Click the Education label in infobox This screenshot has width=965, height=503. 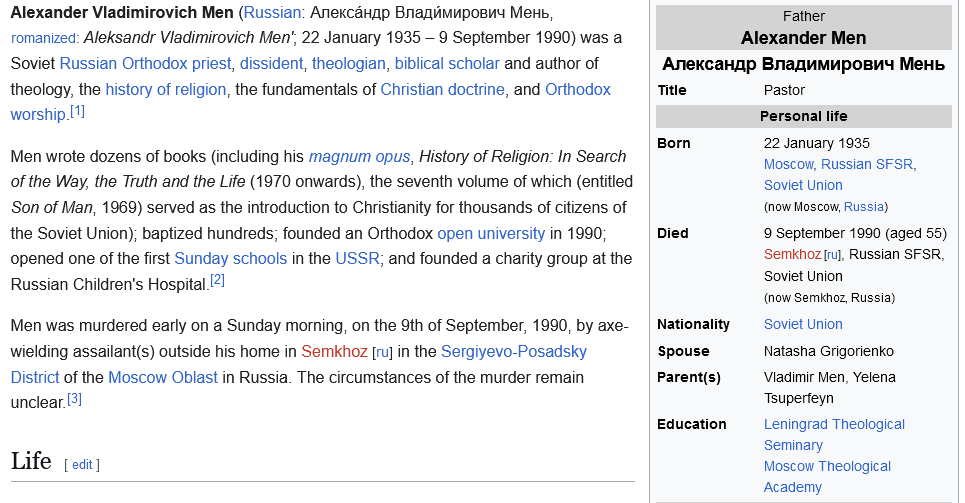[692, 424]
